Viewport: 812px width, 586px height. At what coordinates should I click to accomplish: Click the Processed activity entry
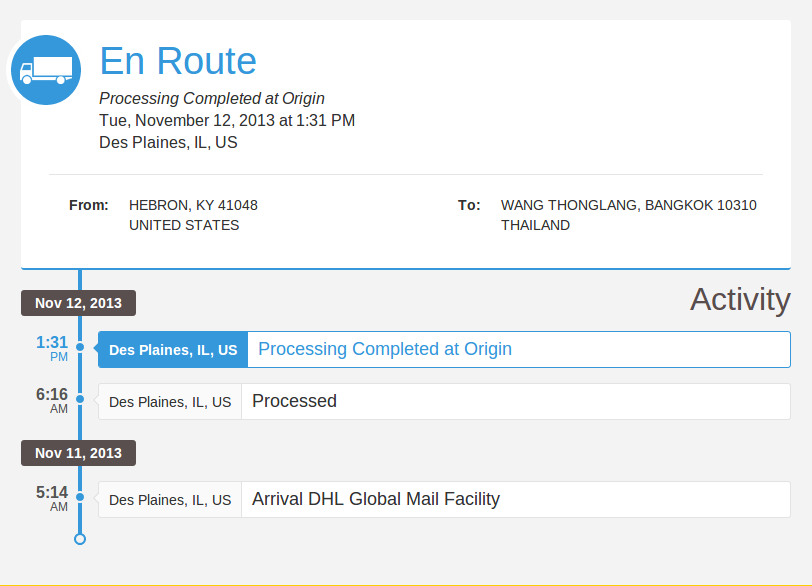295,401
